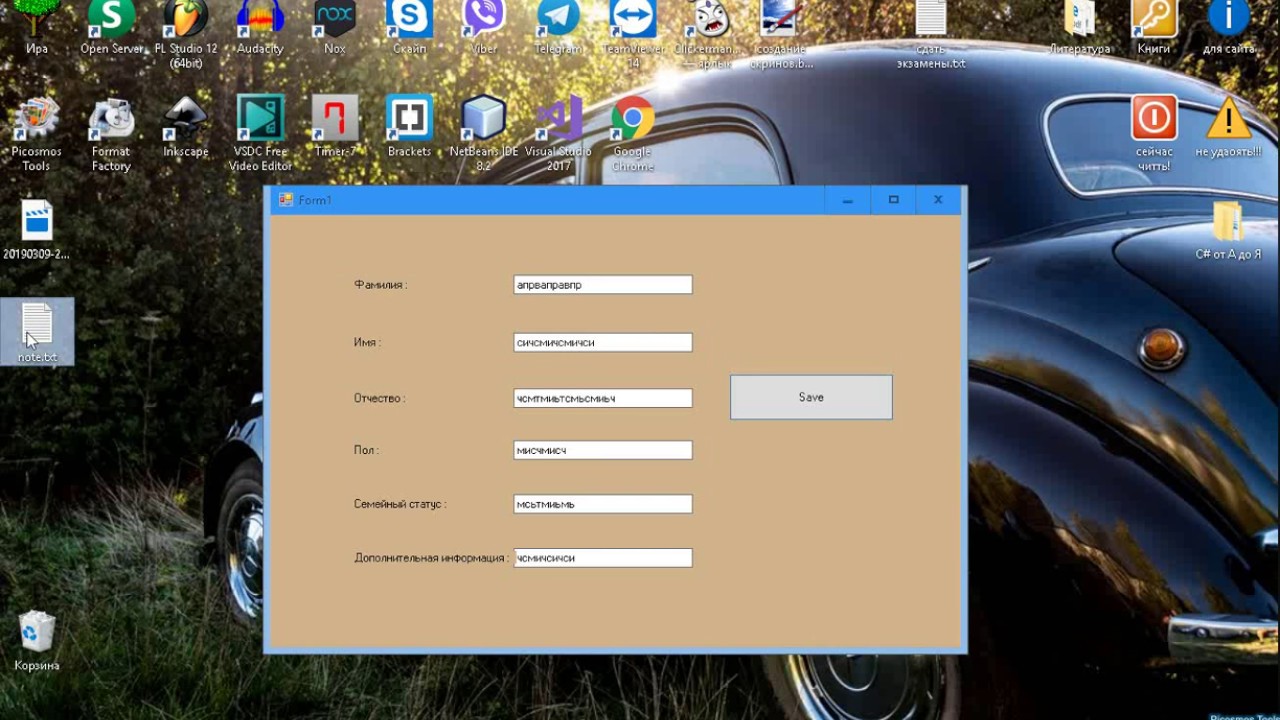Image resolution: width=1280 pixels, height=720 pixels.
Task: Click the Фамилия : label
Action: pyautogui.click(x=380, y=285)
